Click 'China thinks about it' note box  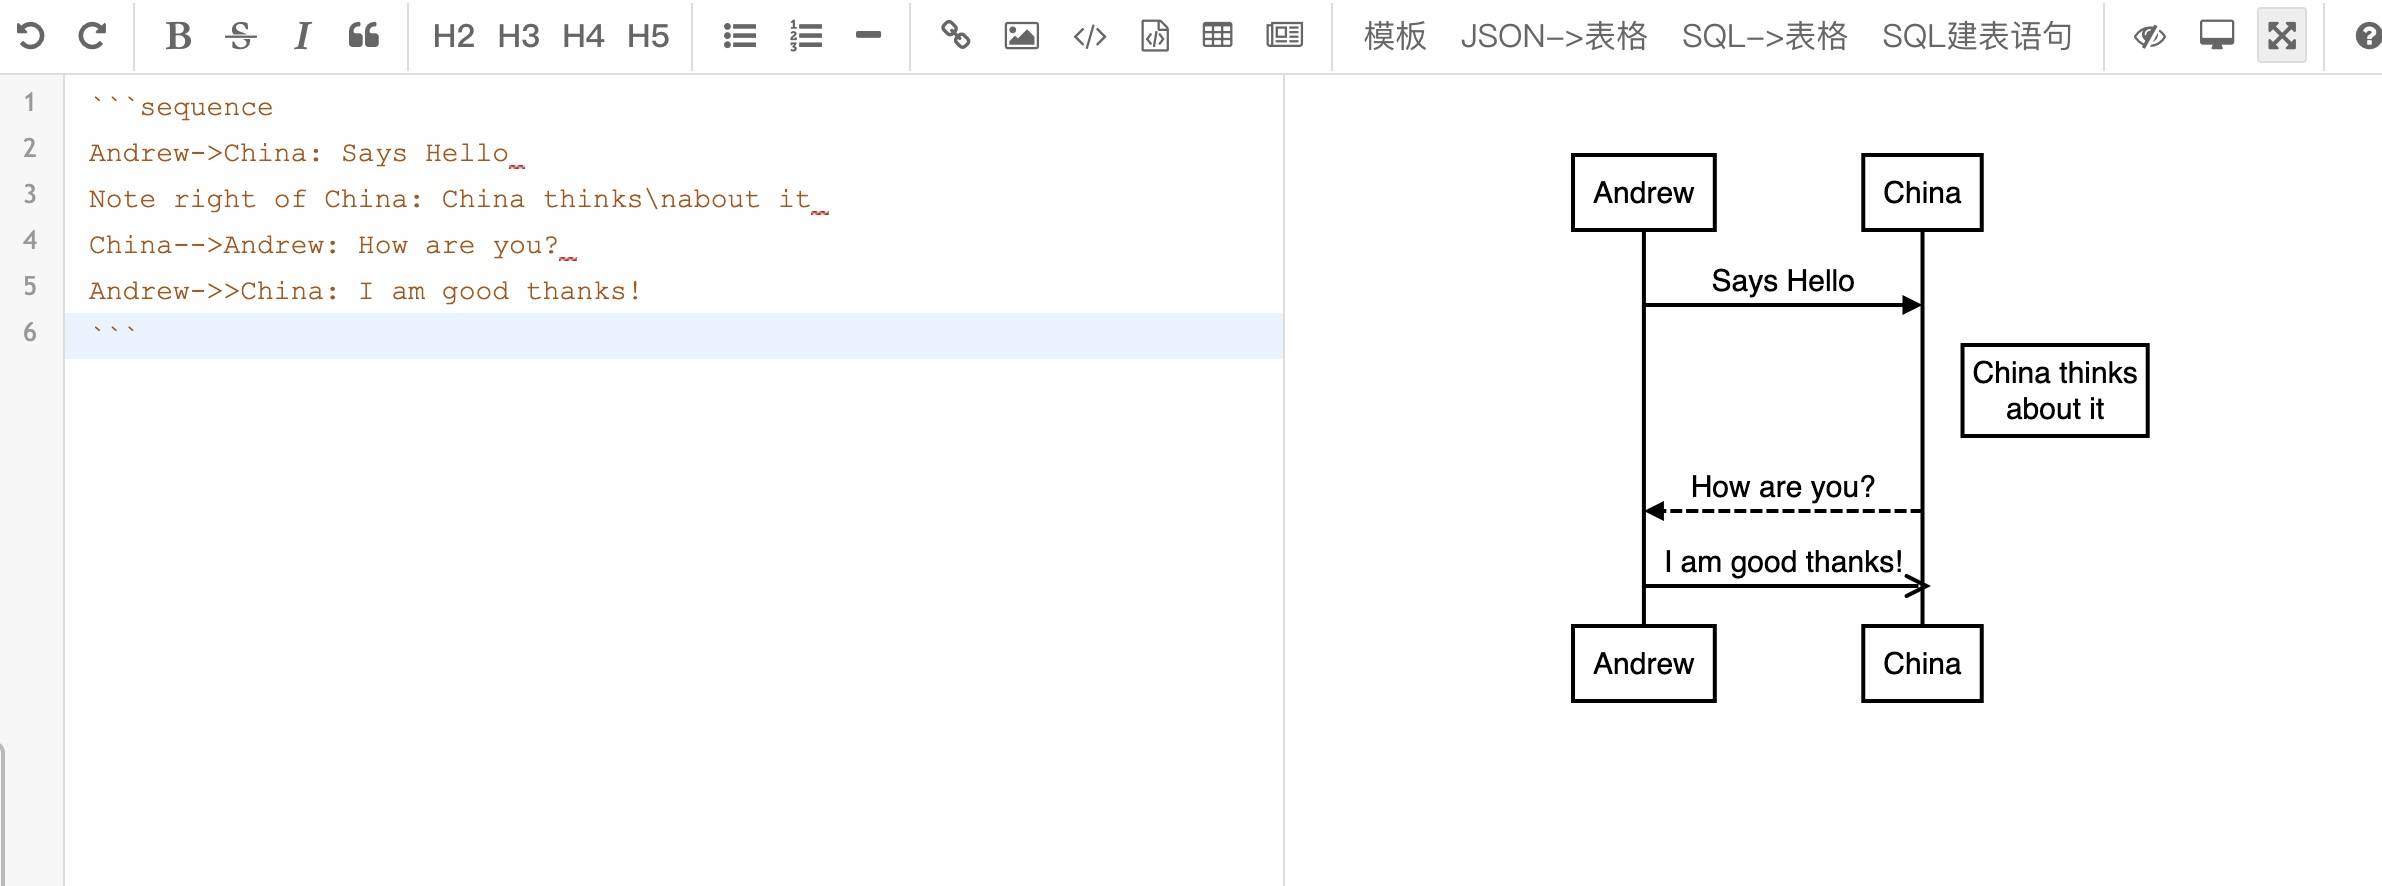pos(2054,390)
